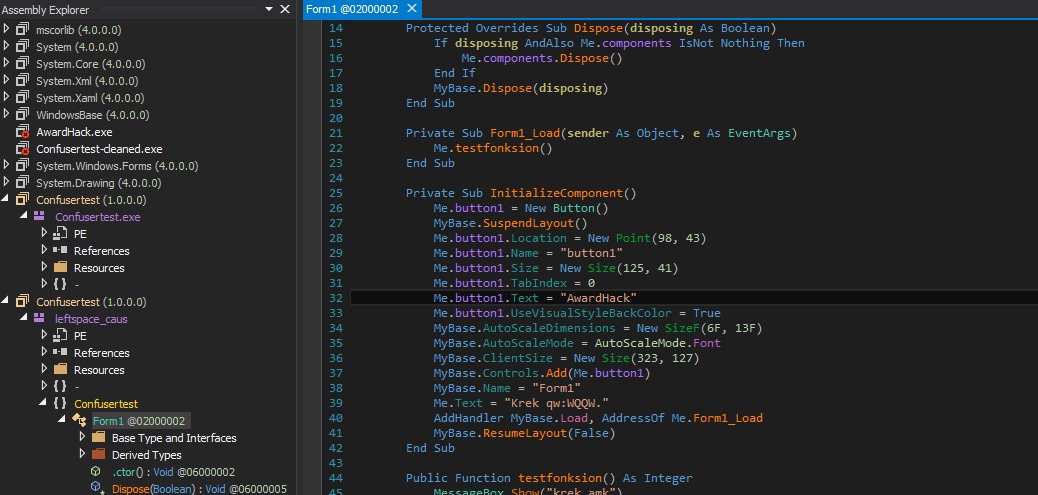
Task: Click the leftspace_caus module icon
Action: tap(39, 319)
